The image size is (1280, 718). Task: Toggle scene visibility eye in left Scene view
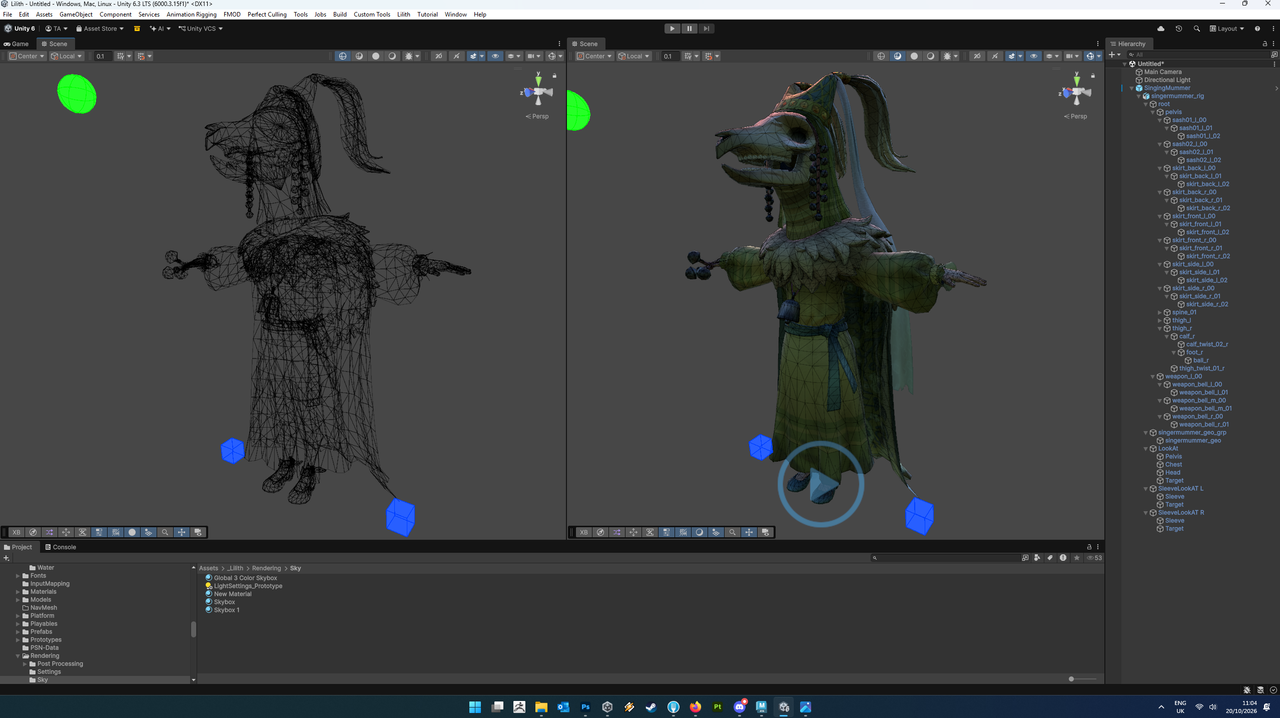pyautogui.click(x=495, y=56)
